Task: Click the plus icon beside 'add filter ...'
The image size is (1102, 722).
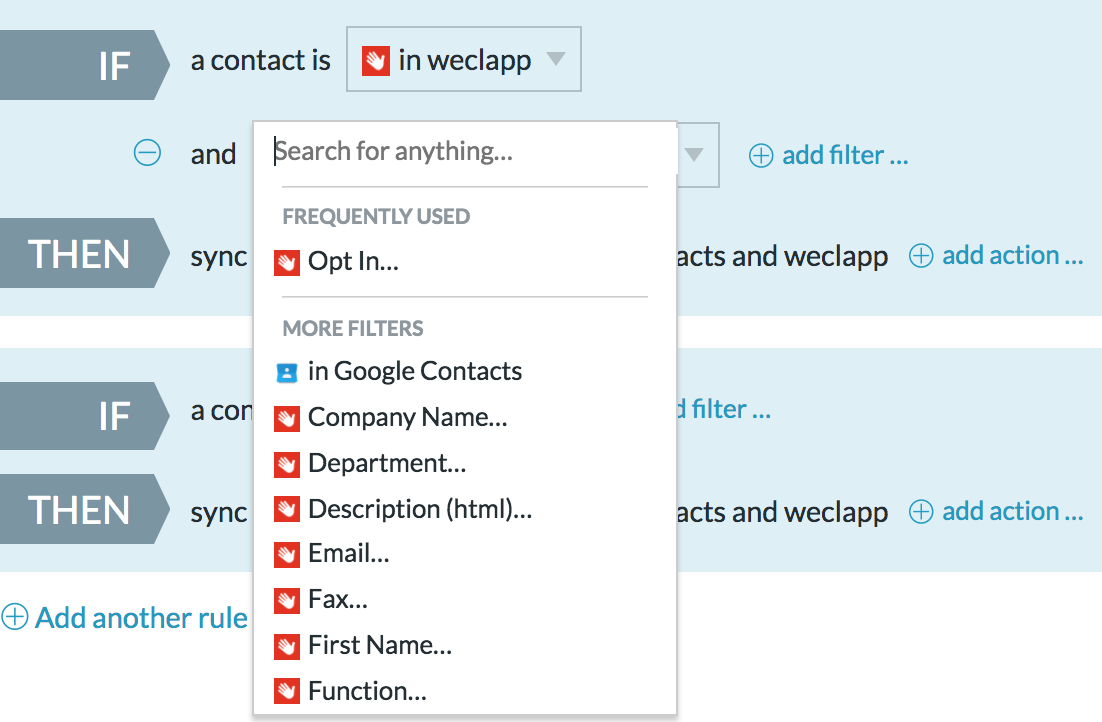Action: (760, 155)
